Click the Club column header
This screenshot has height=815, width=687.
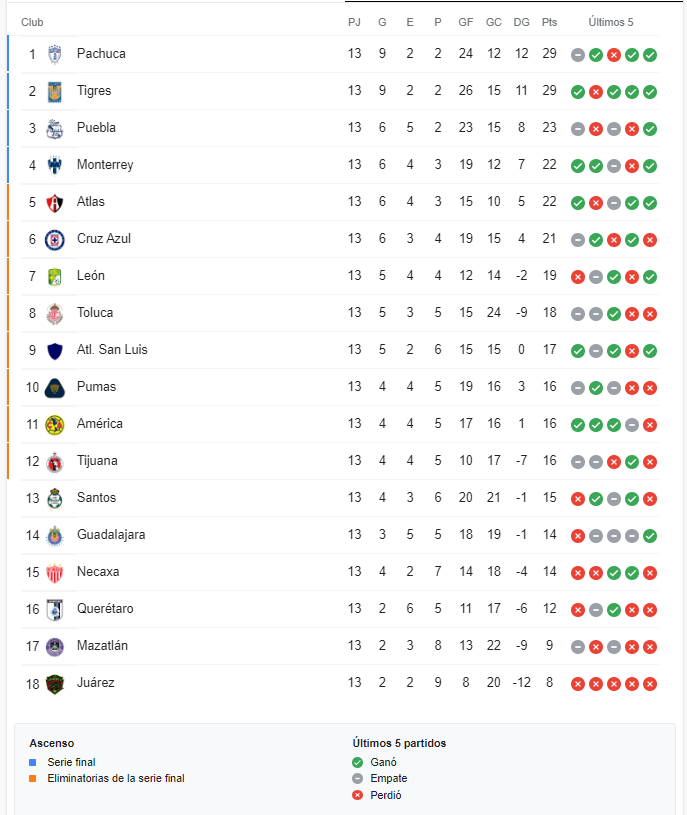coord(32,22)
